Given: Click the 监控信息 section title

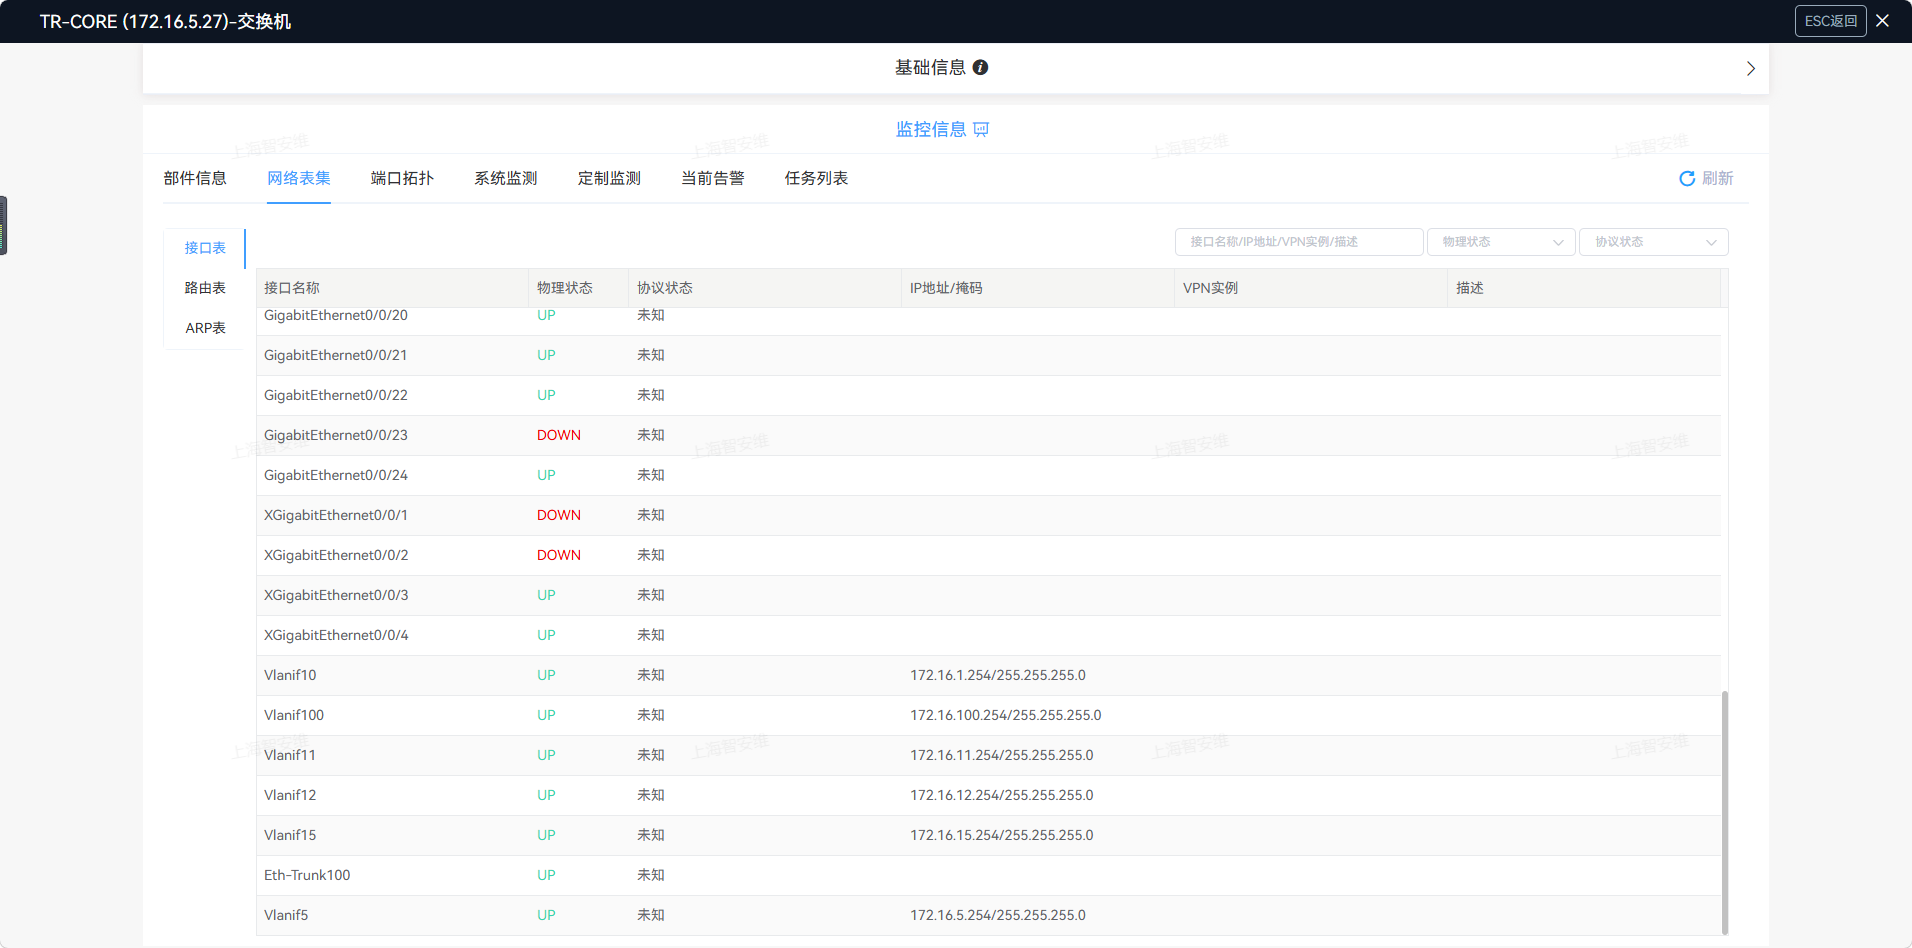Looking at the screenshot, I should [x=931, y=129].
